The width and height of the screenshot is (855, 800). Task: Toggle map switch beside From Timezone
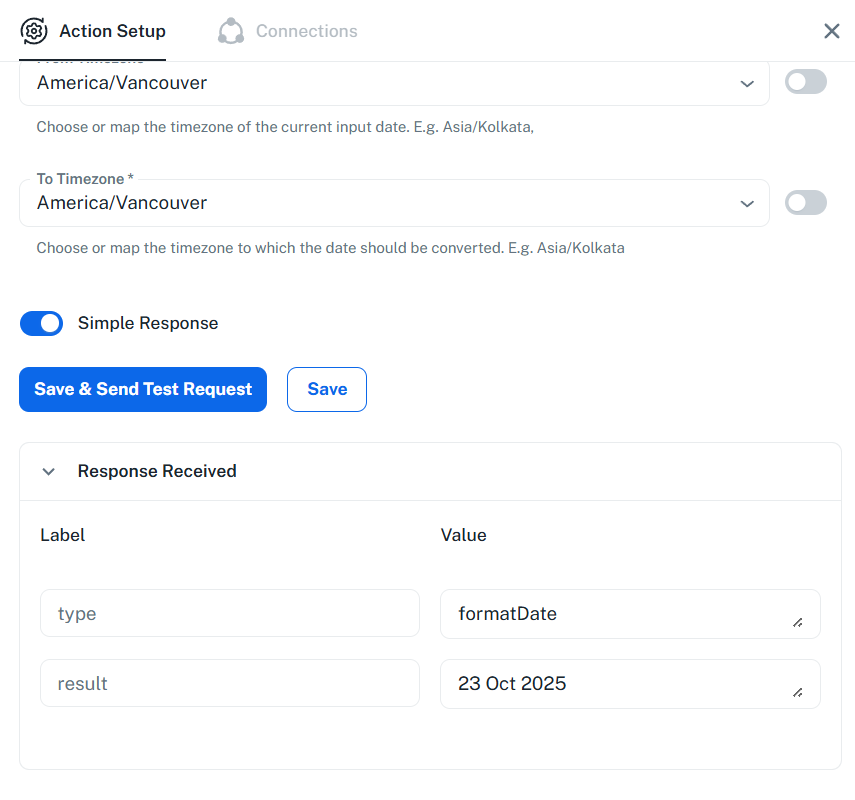coord(805,82)
